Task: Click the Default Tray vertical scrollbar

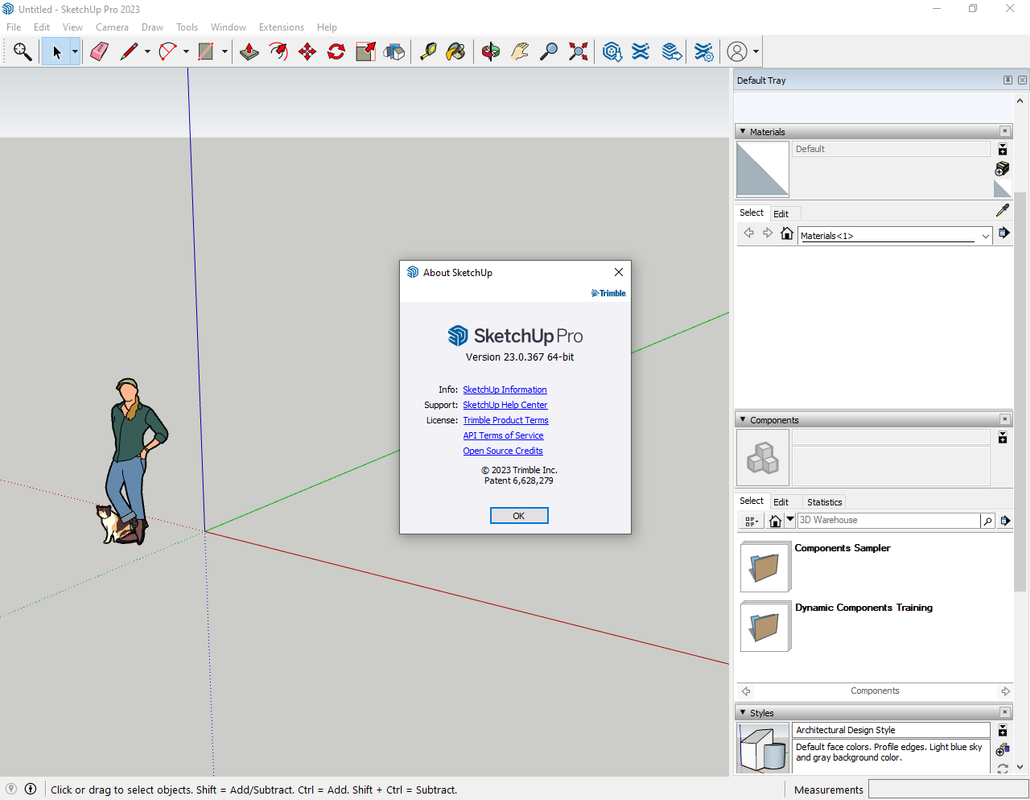Action: (1019, 391)
